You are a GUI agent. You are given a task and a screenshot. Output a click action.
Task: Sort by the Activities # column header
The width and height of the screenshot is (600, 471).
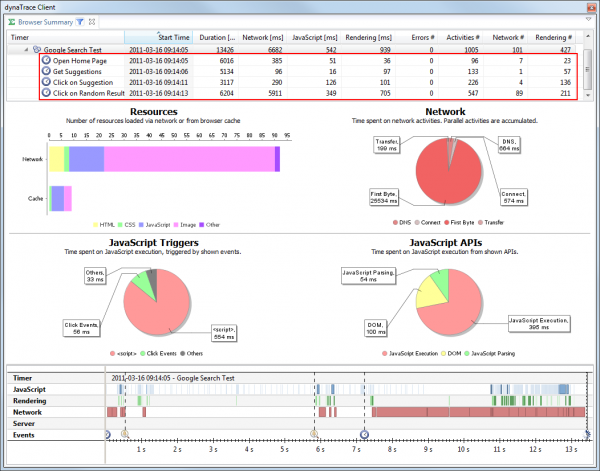(x=460, y=37)
